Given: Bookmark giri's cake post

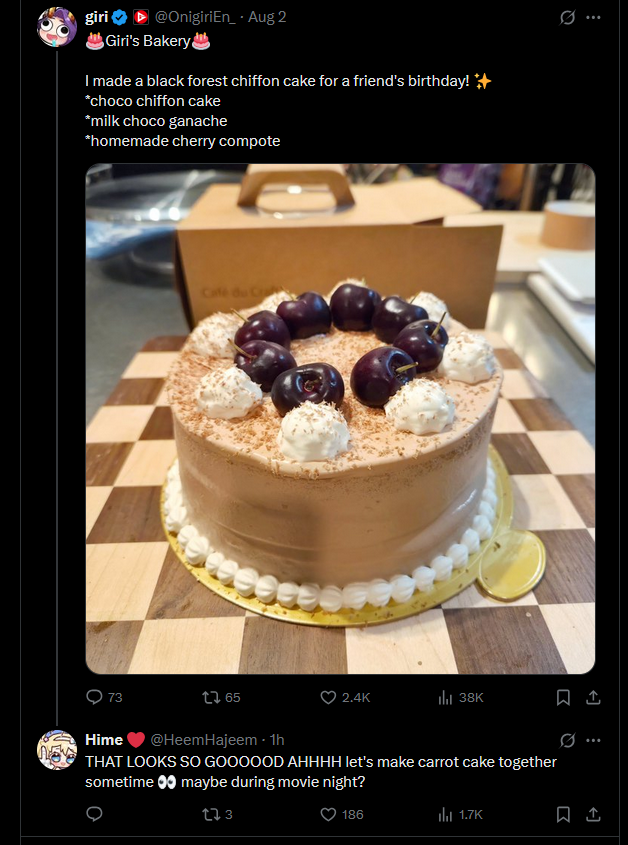Looking at the screenshot, I should tap(563, 697).
